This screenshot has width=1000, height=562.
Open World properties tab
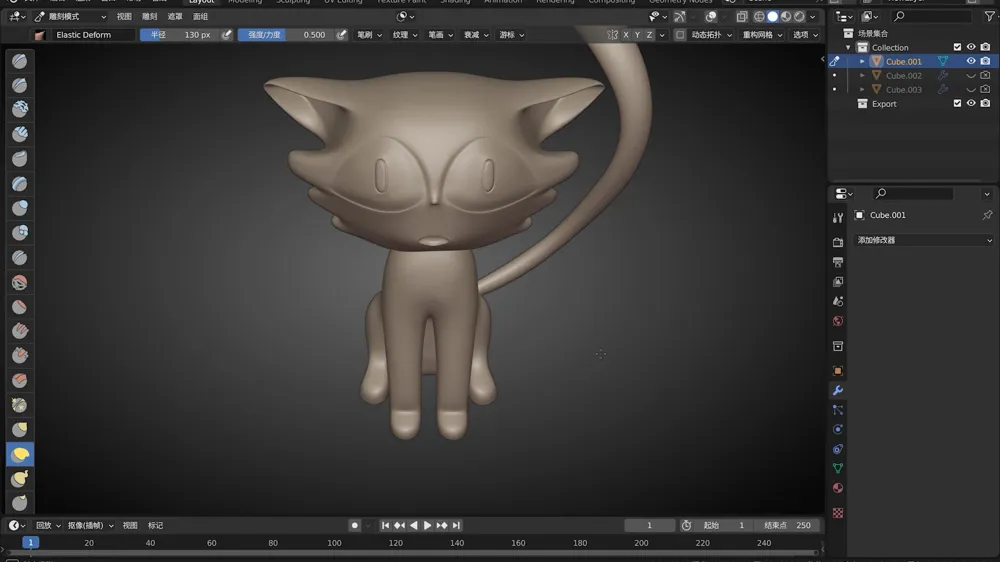(838, 321)
